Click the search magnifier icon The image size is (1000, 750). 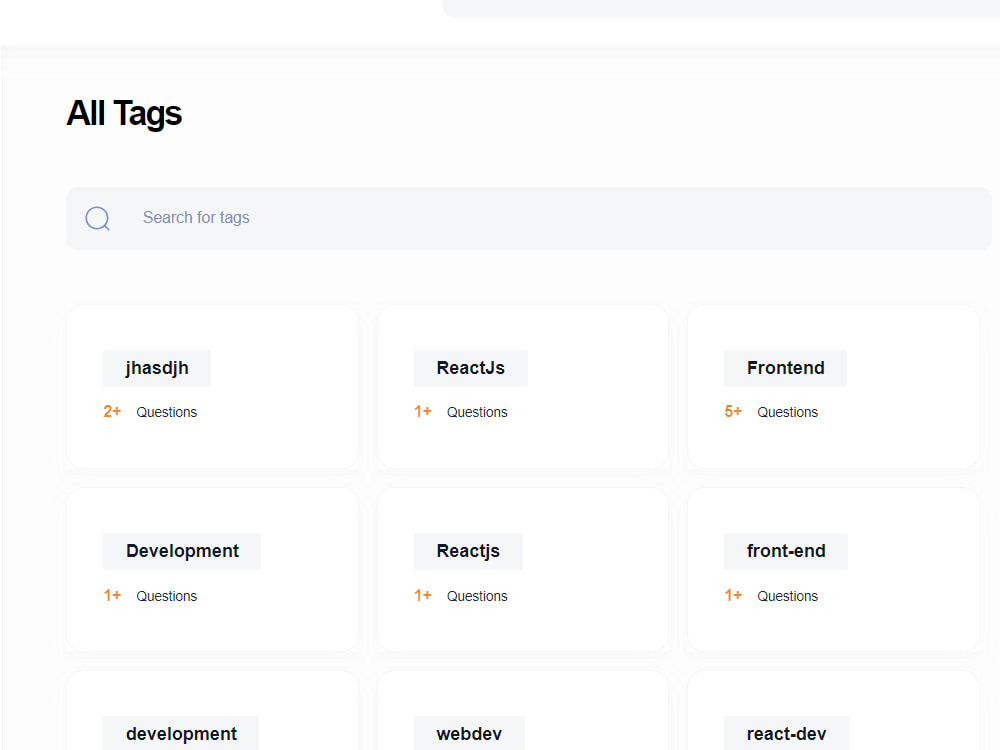pyautogui.click(x=97, y=218)
